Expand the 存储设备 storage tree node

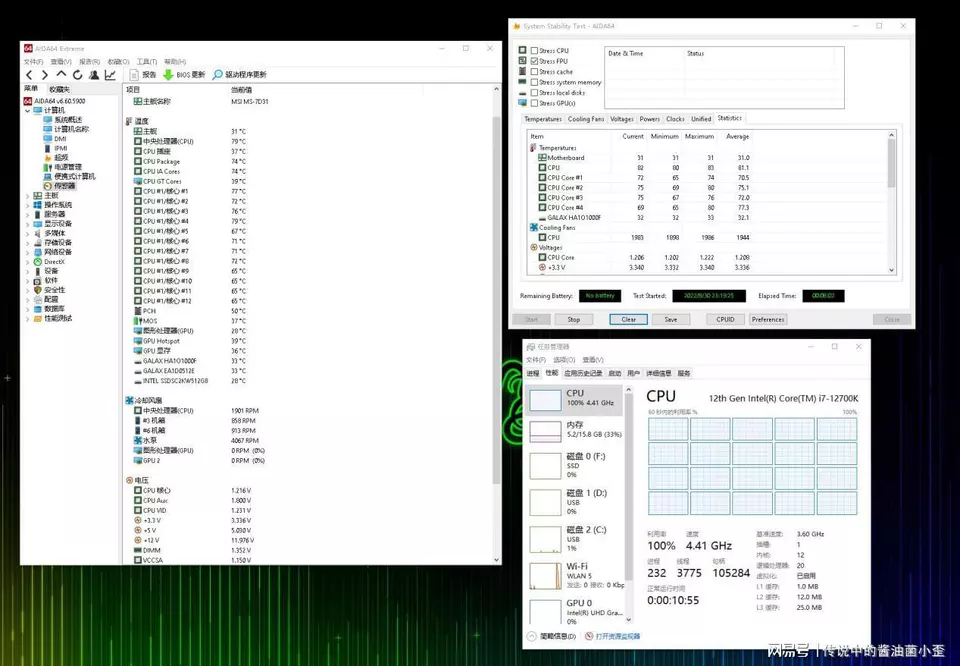click(28, 243)
